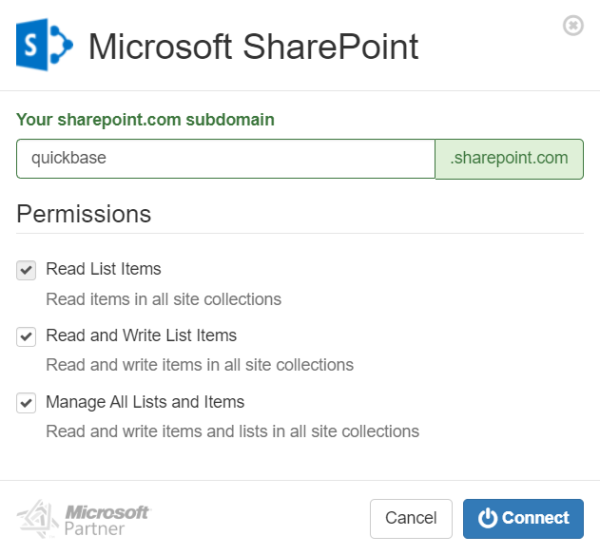
Task: Click the SharePoint logo icon
Action: click(x=44, y=44)
